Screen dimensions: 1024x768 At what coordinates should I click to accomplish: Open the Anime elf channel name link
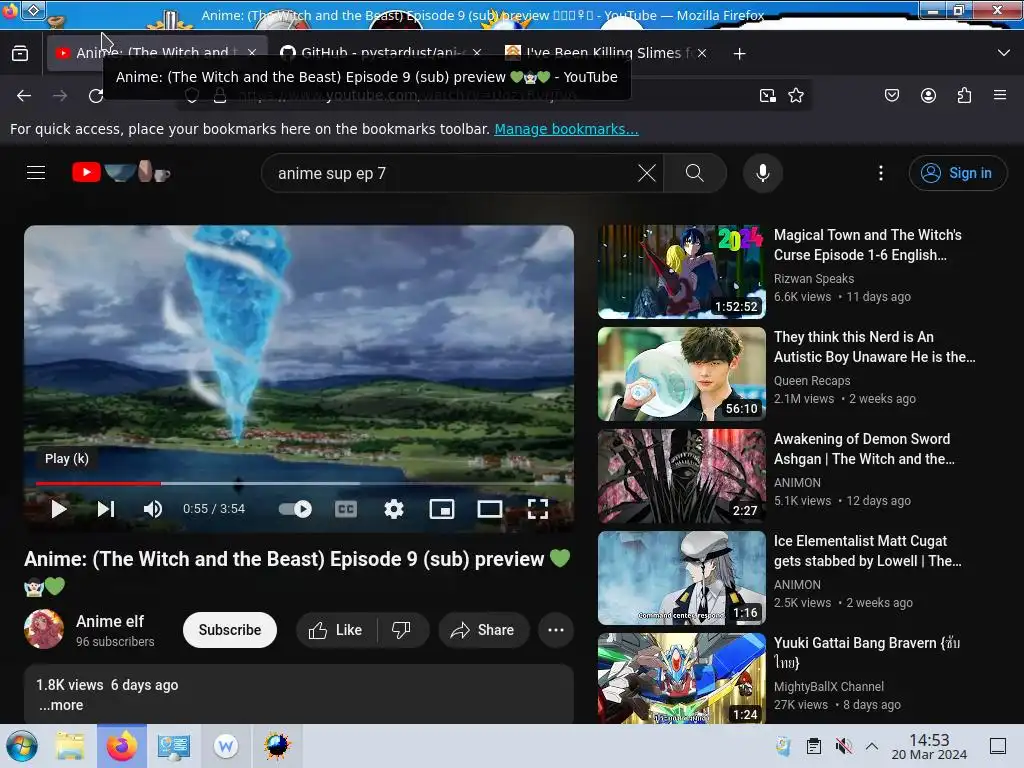pyautogui.click(x=110, y=621)
